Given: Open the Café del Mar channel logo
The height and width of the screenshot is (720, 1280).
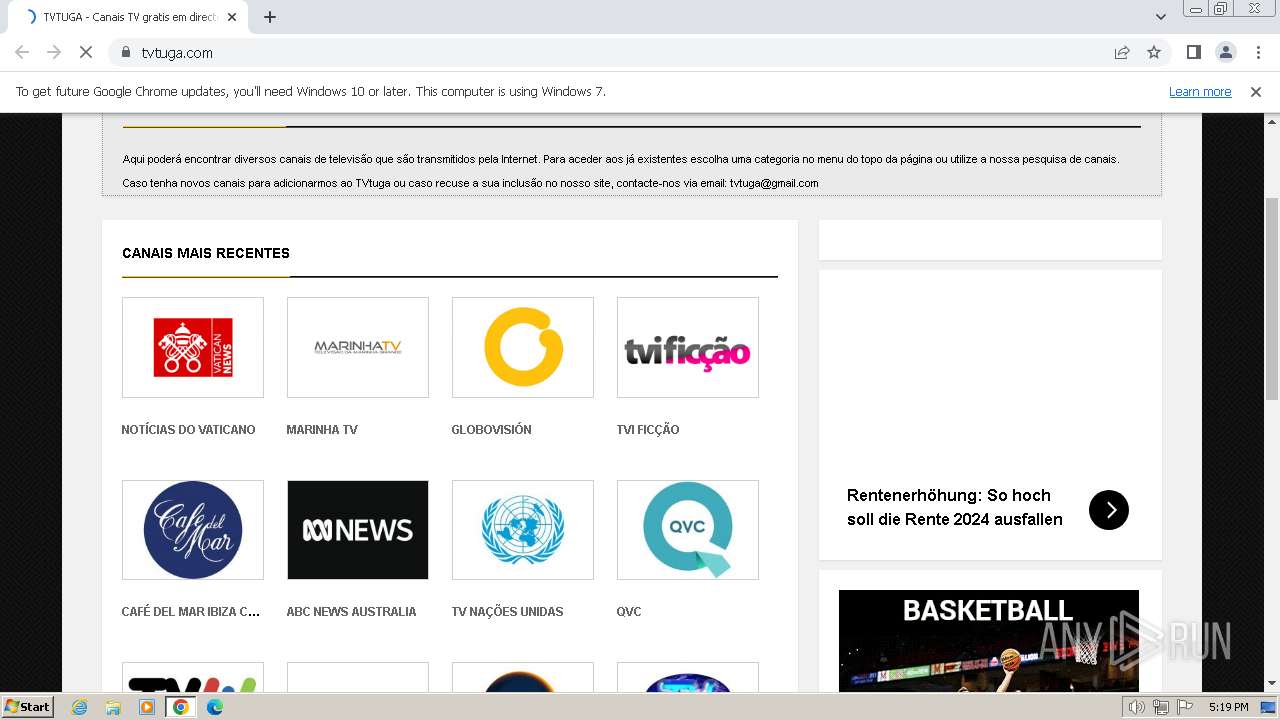Looking at the screenshot, I should tap(193, 530).
